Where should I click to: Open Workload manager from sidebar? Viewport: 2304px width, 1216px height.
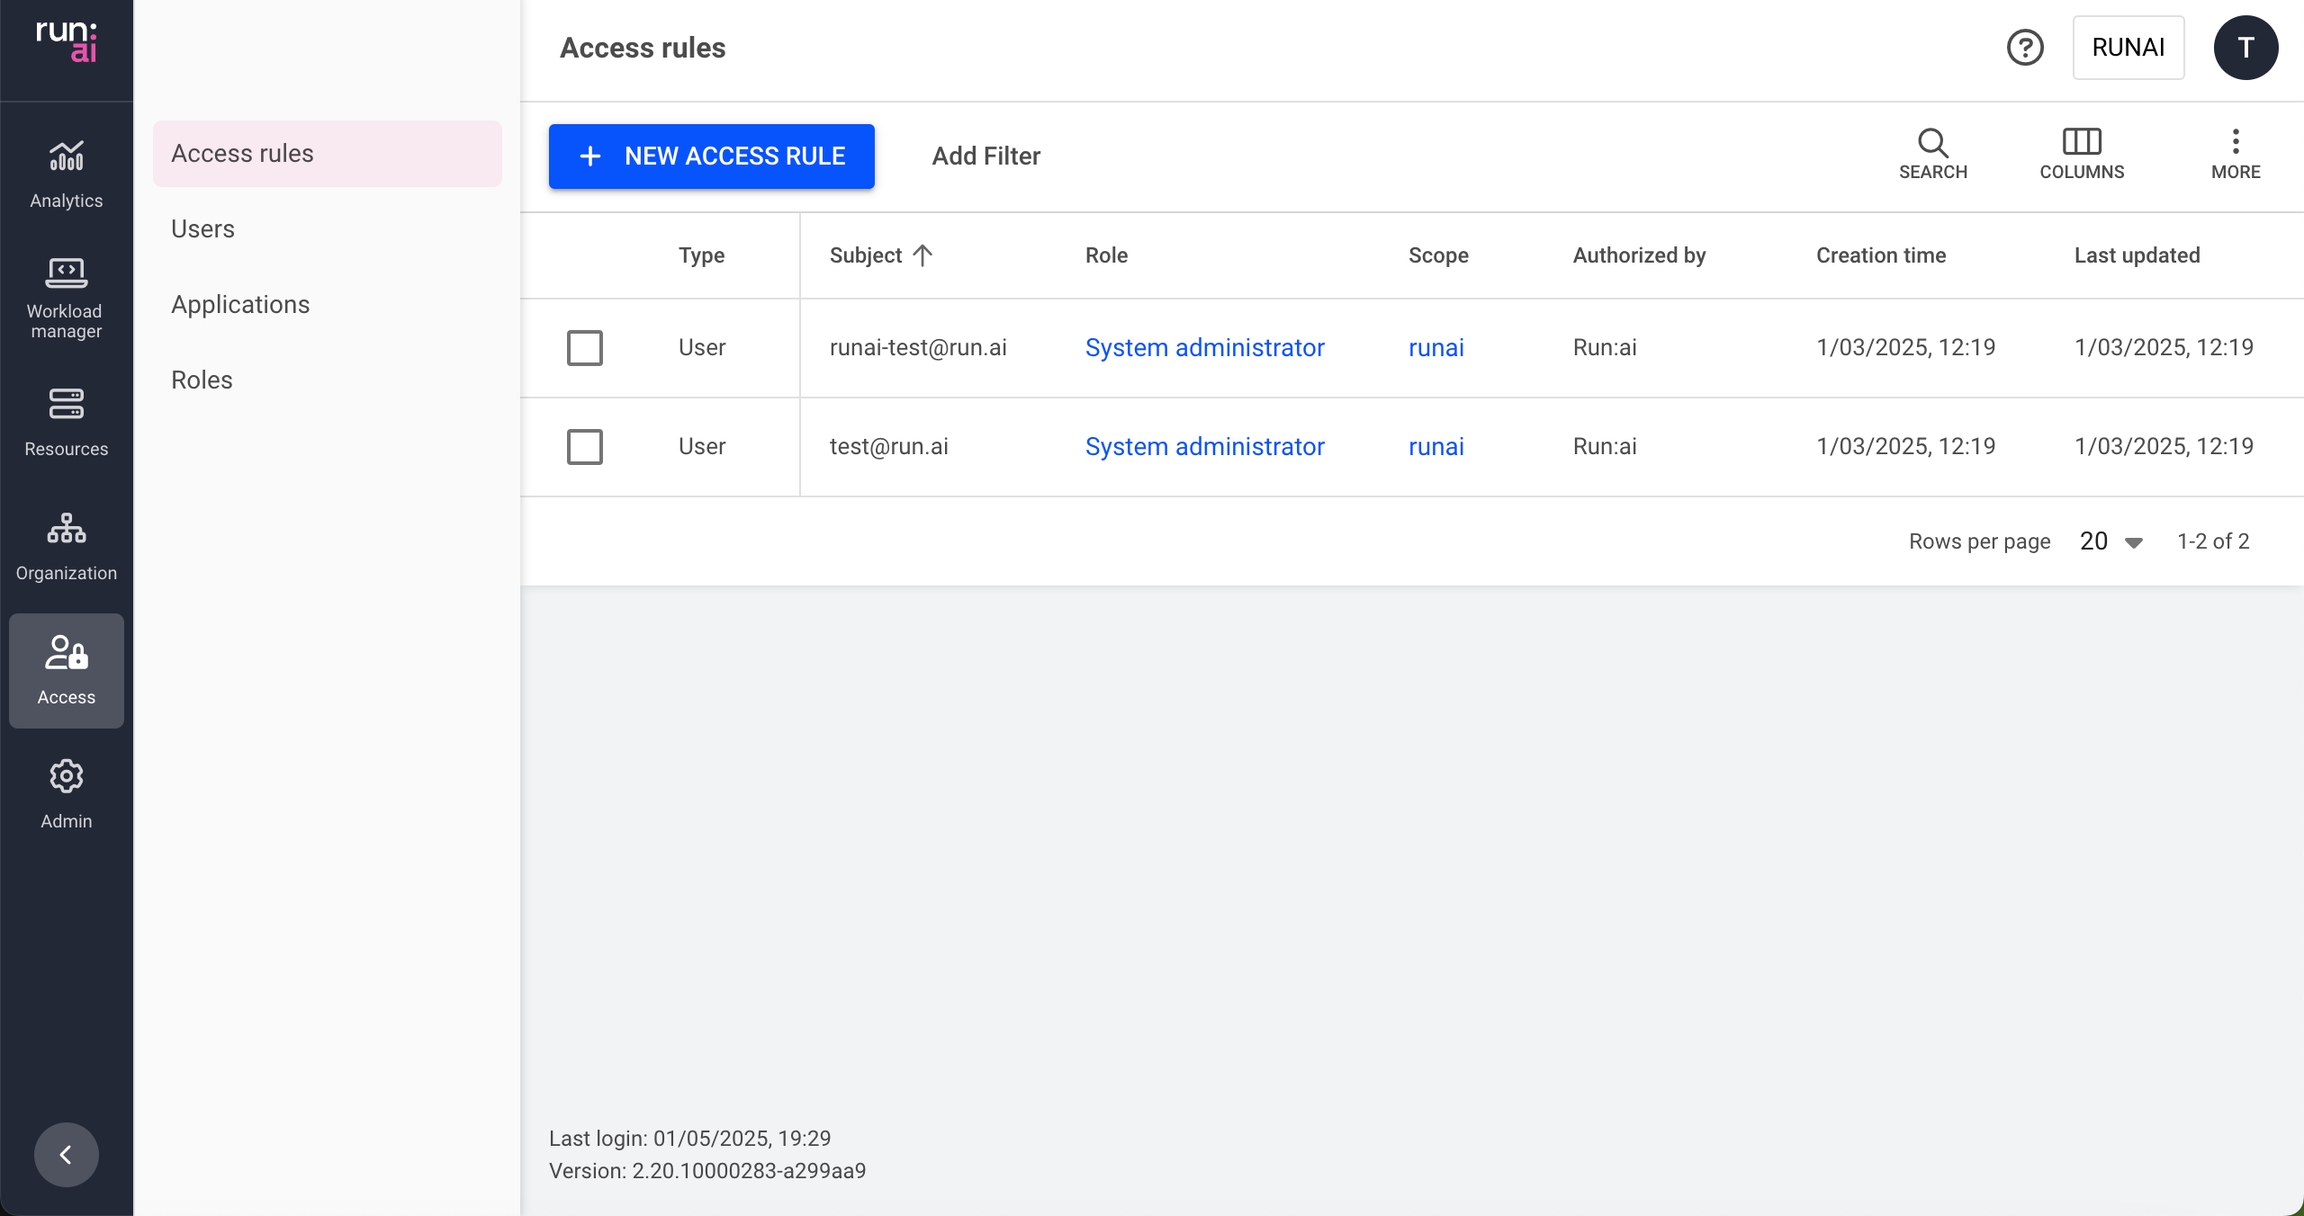coord(66,297)
